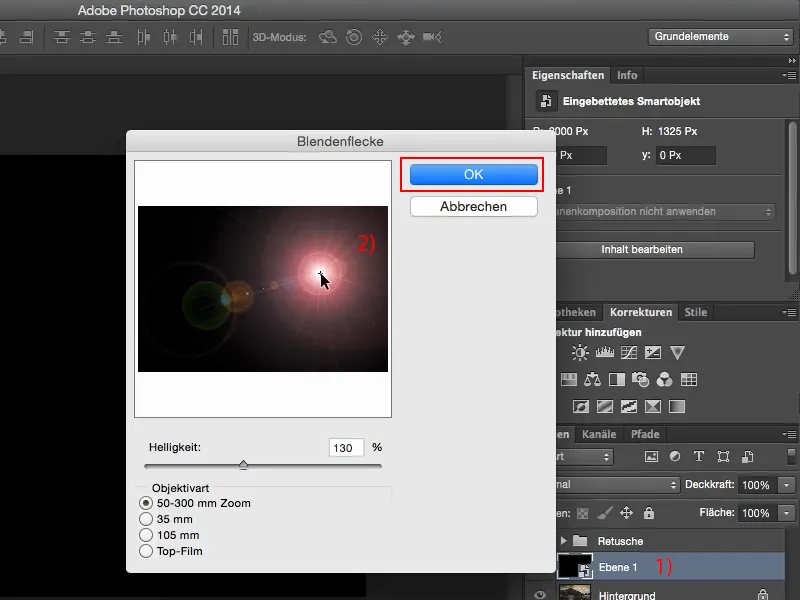Screen dimensions: 800x600
Task: Select the 105 mm lens radio button
Action: [x=147, y=535]
